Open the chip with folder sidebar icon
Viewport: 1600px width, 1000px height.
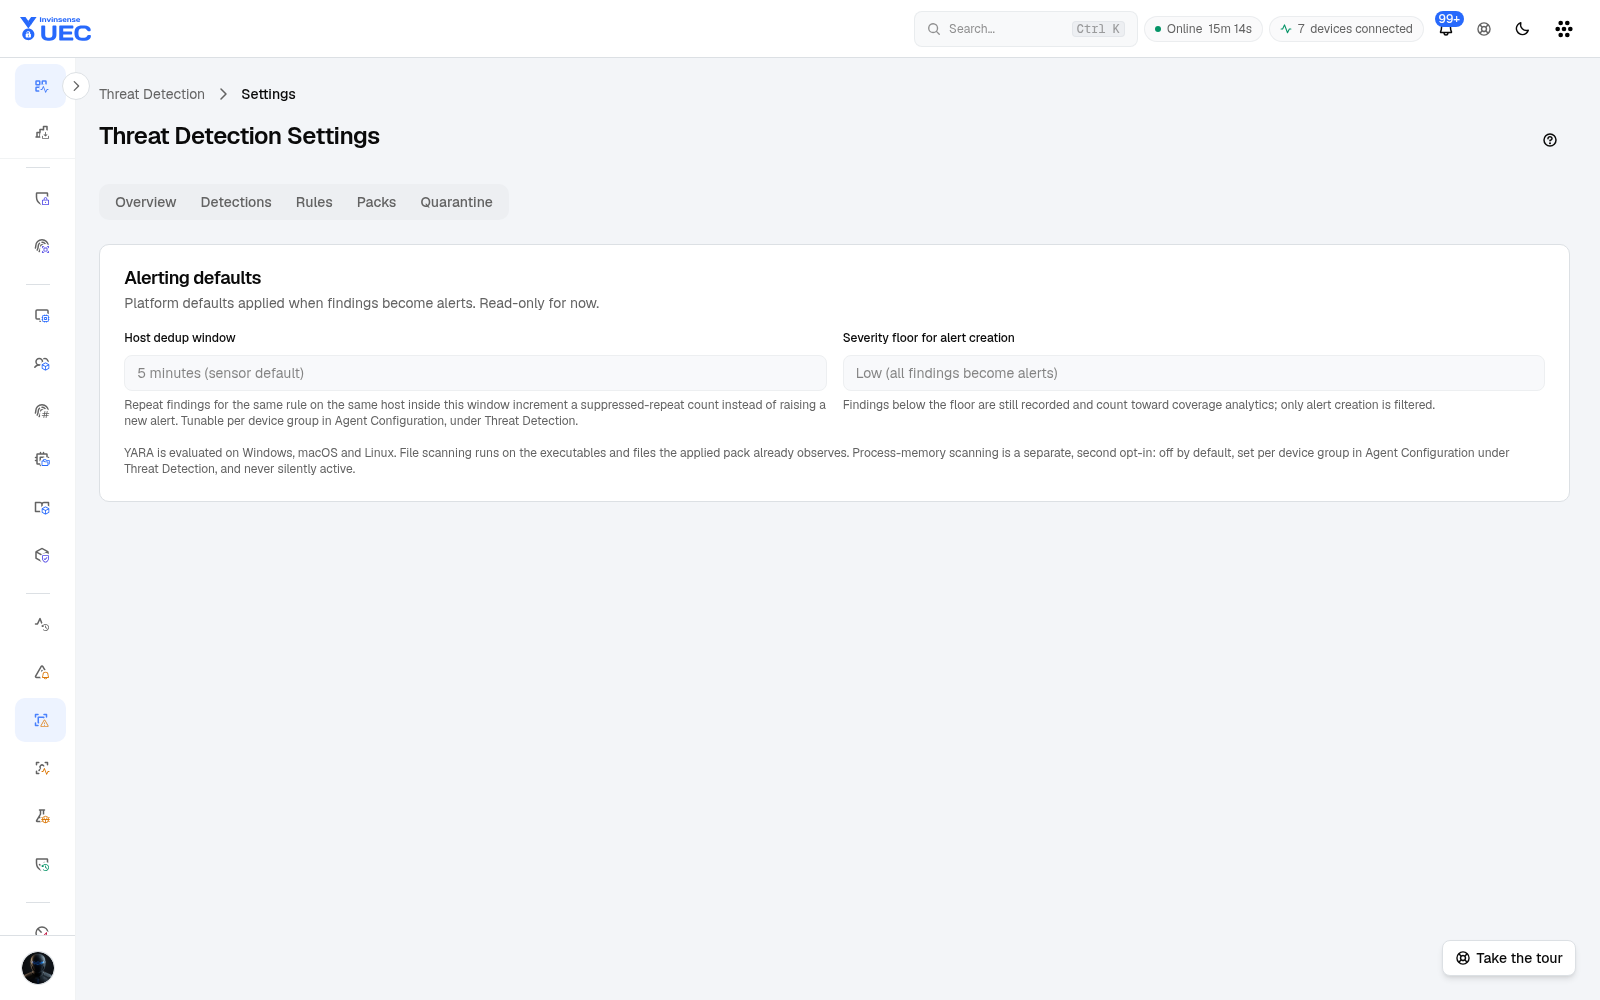(x=41, y=459)
